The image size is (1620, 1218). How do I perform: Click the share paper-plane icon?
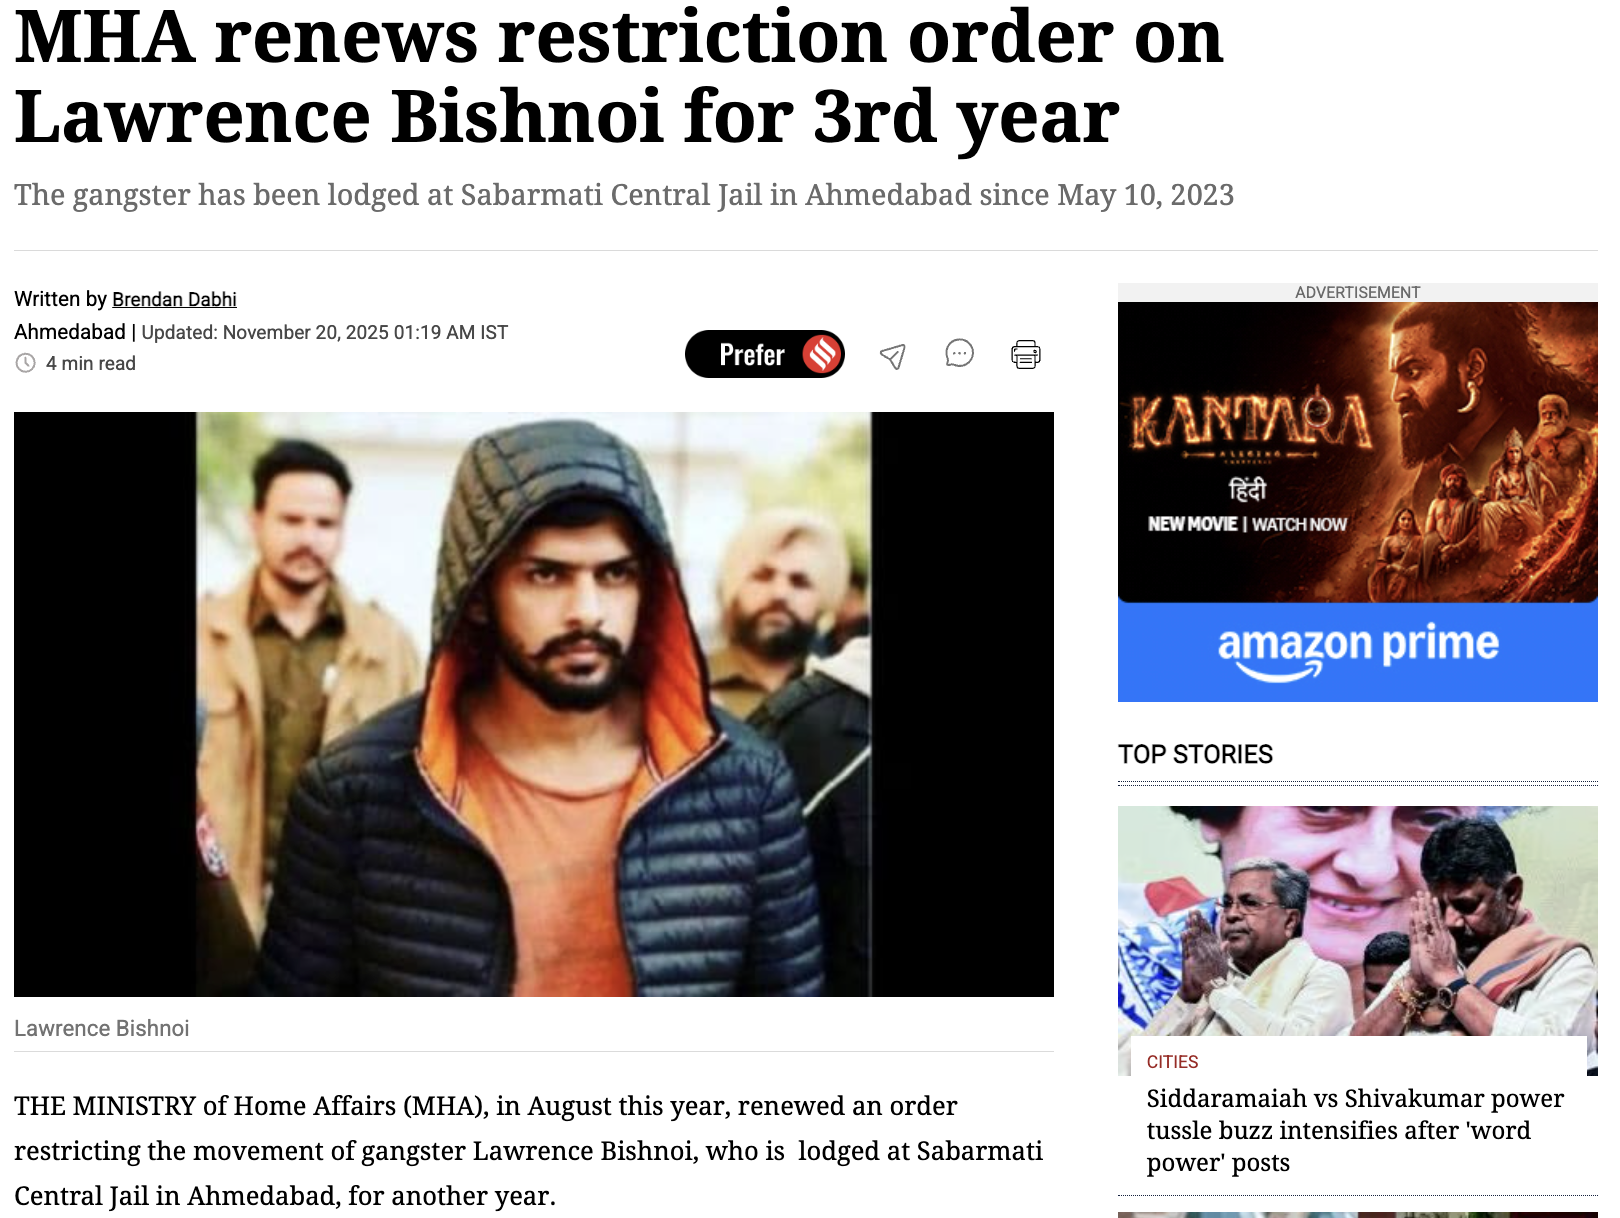pyautogui.click(x=892, y=355)
